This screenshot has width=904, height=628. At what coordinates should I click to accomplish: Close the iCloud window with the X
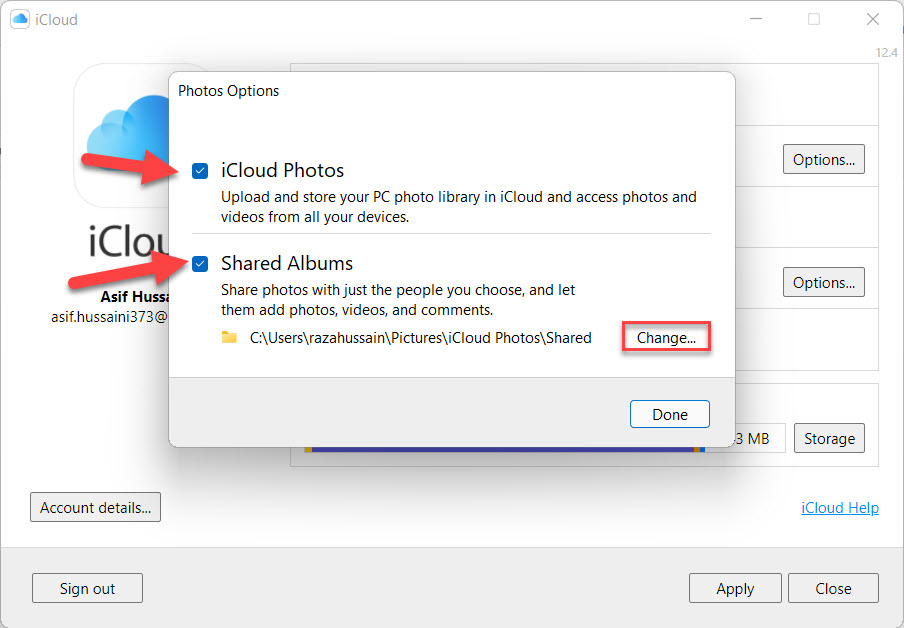[873, 19]
